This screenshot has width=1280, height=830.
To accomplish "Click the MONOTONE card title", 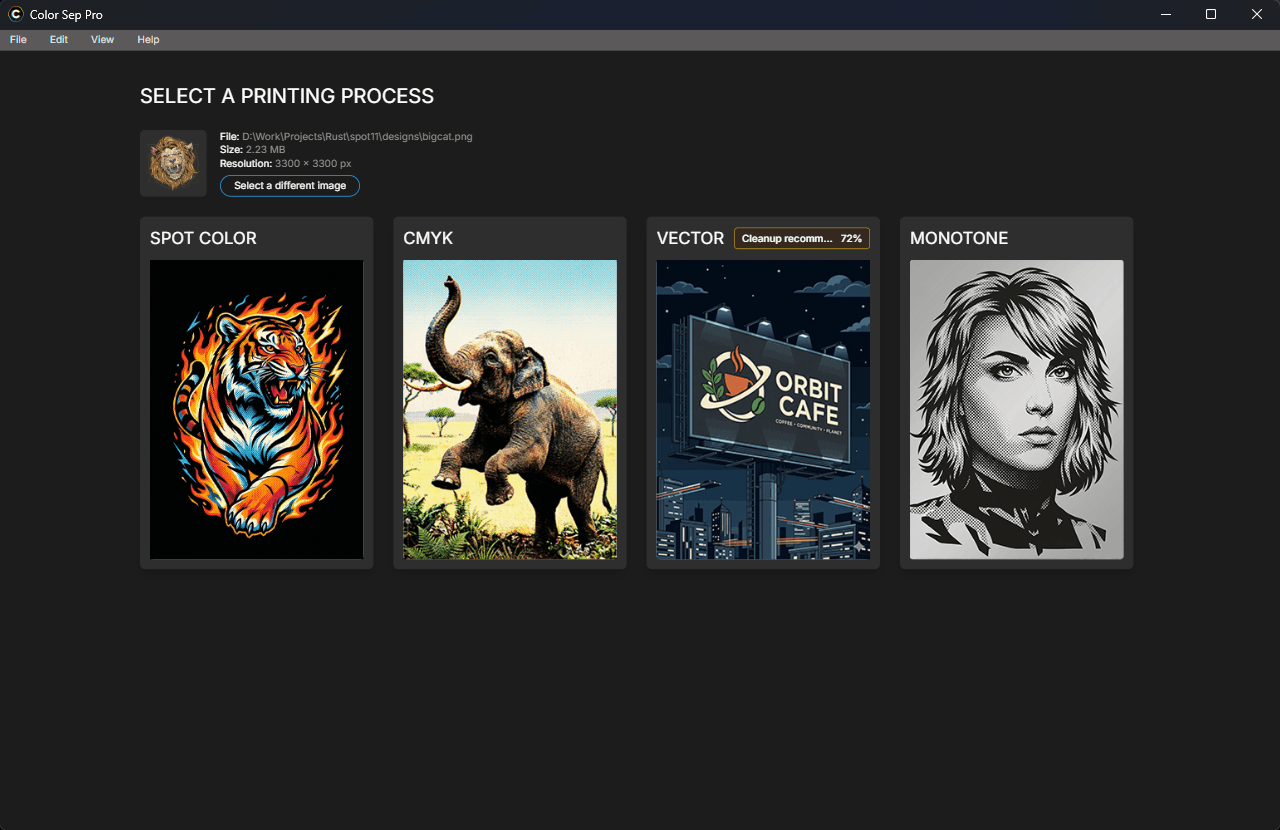I will point(959,238).
